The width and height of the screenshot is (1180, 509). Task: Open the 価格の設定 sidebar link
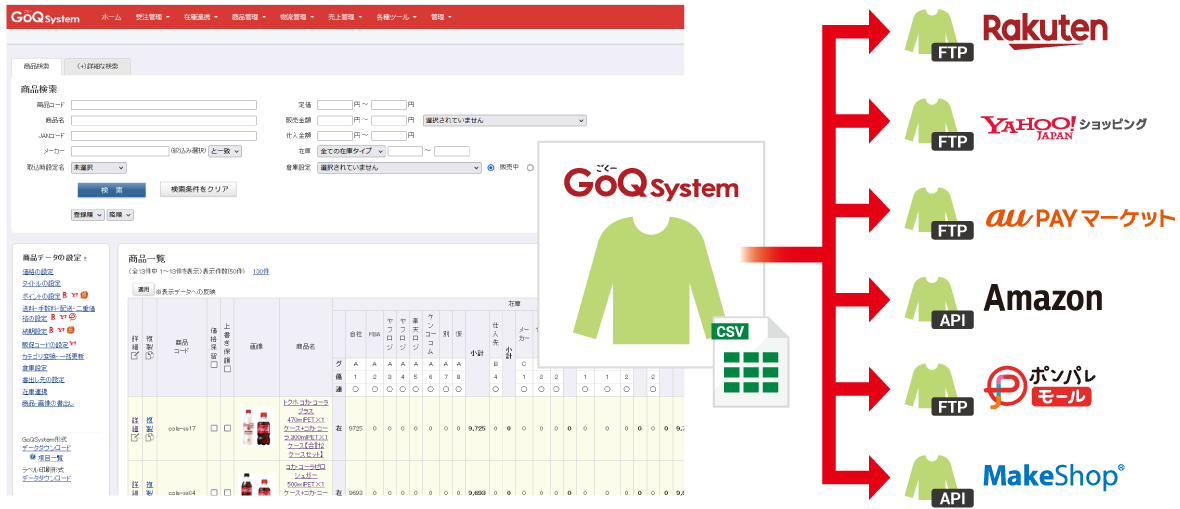(x=38, y=271)
